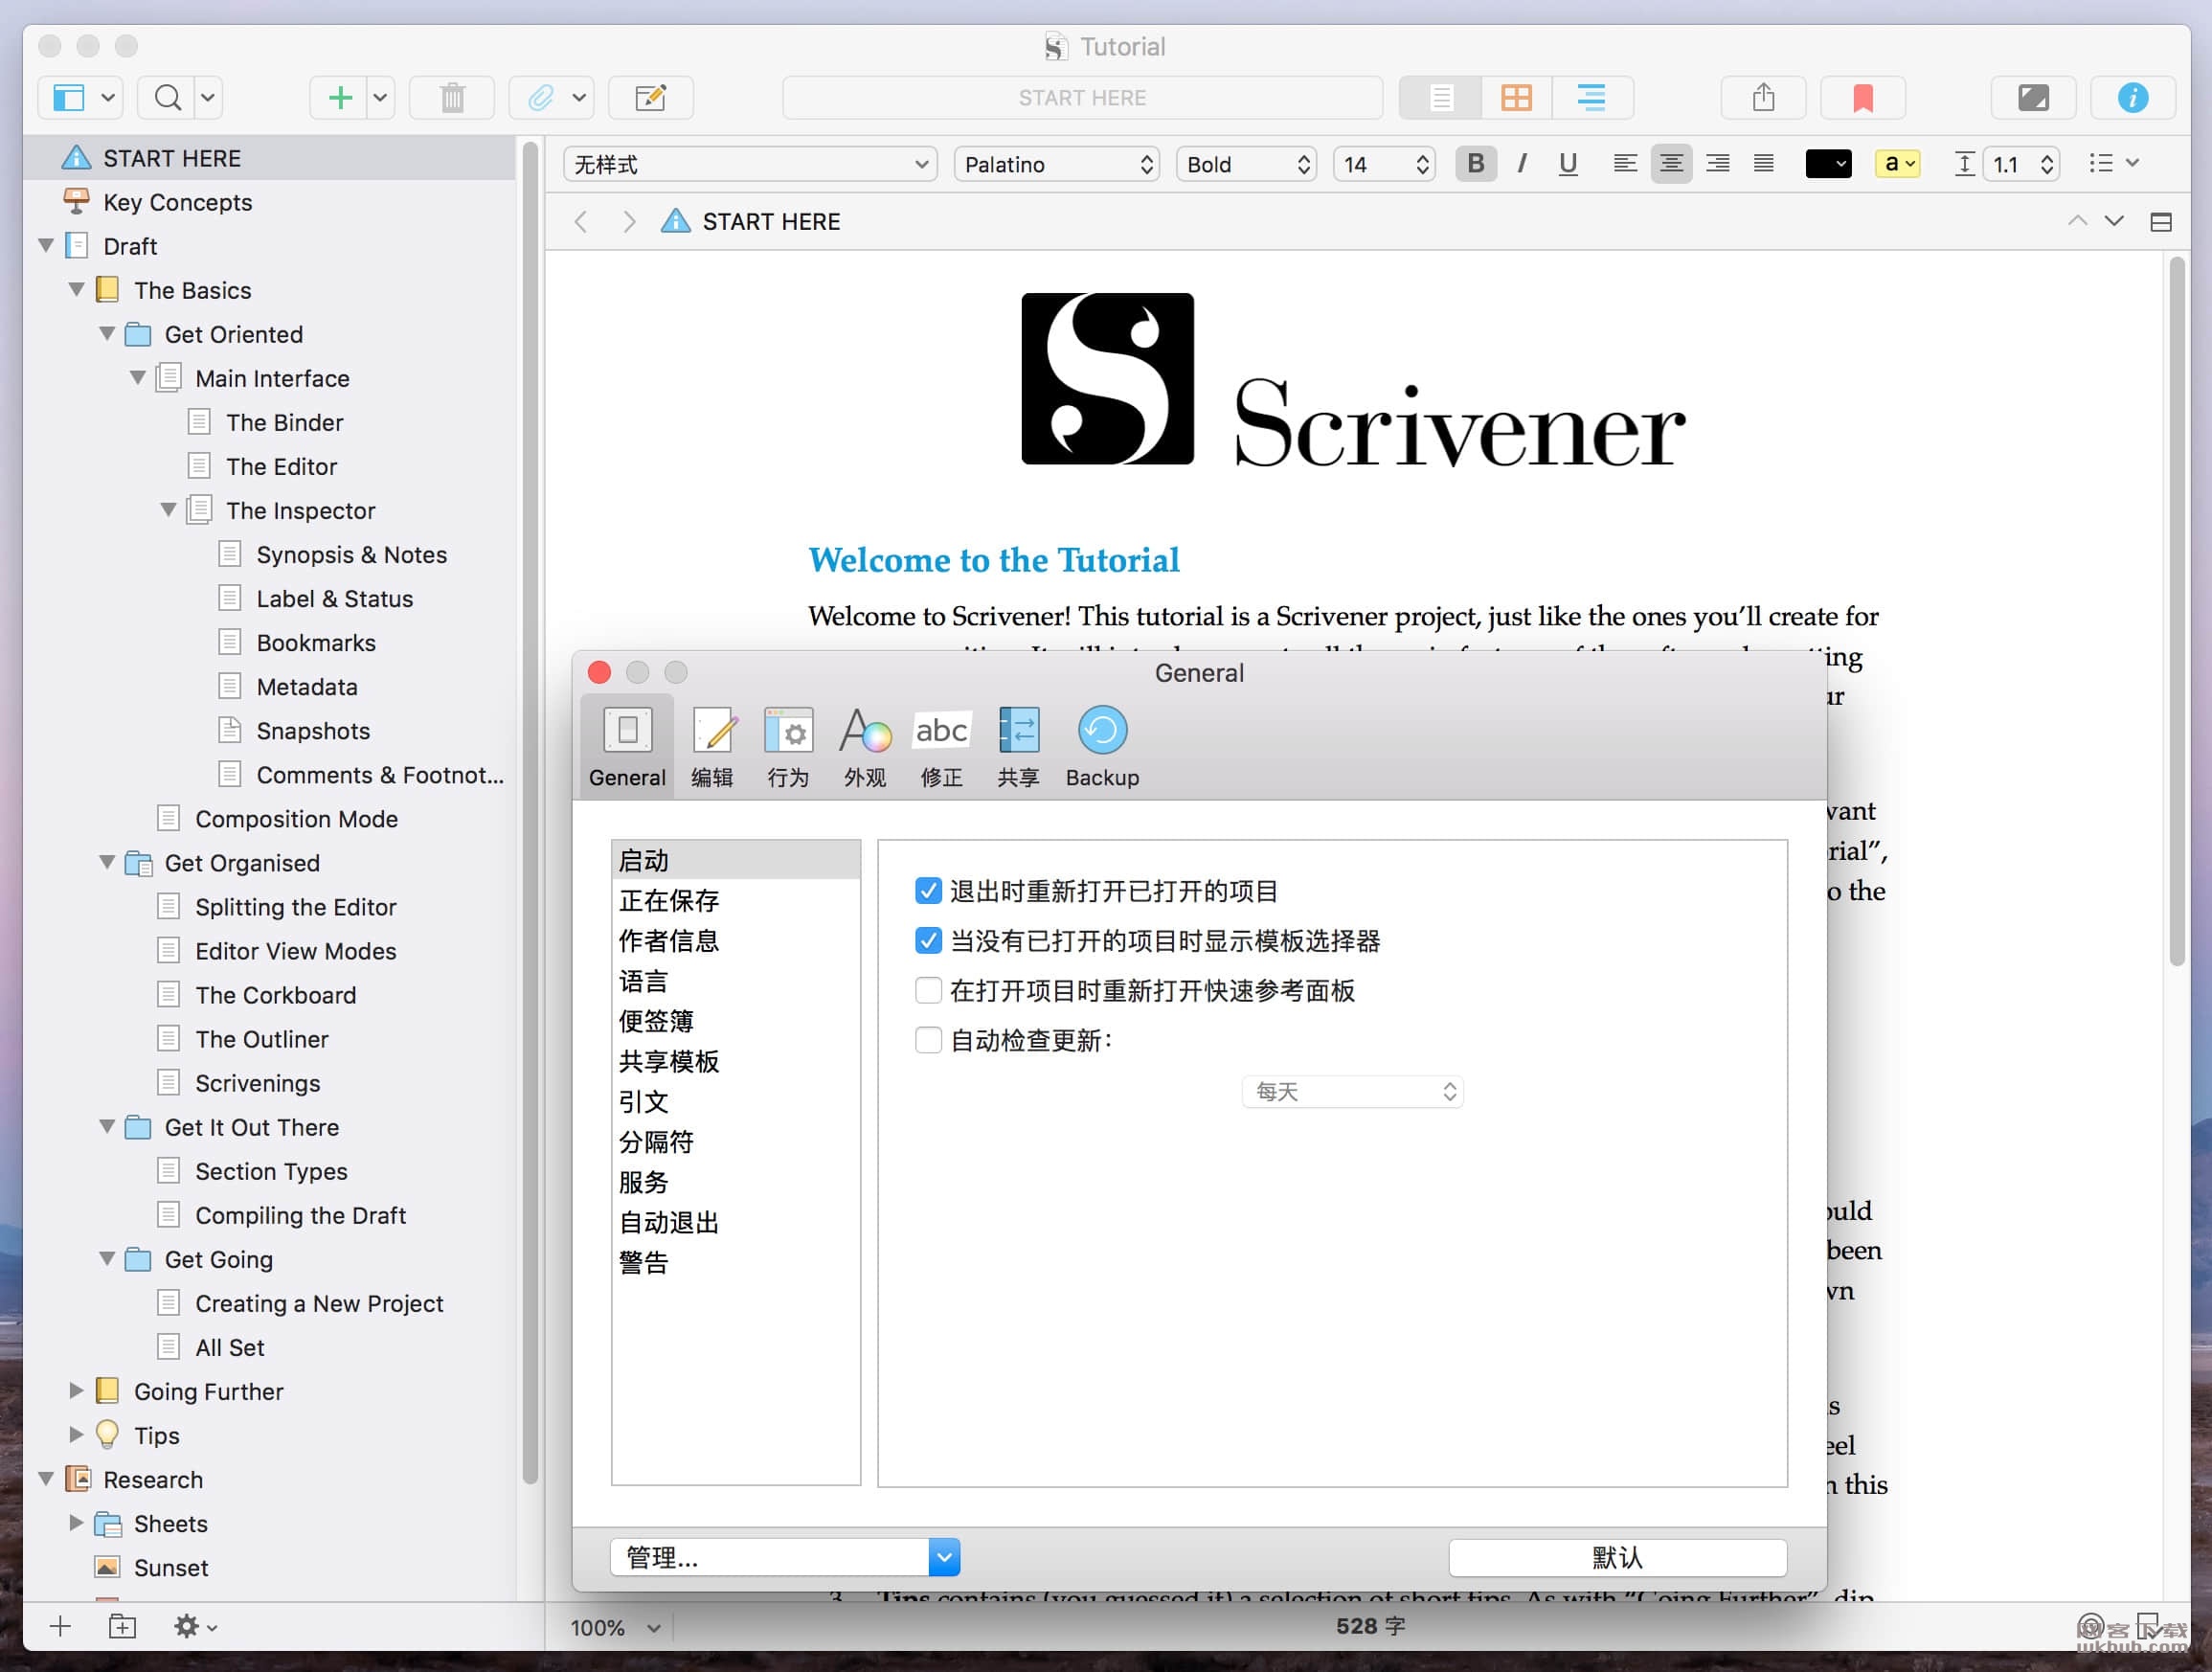Enter composition mode icon

[x=2033, y=98]
